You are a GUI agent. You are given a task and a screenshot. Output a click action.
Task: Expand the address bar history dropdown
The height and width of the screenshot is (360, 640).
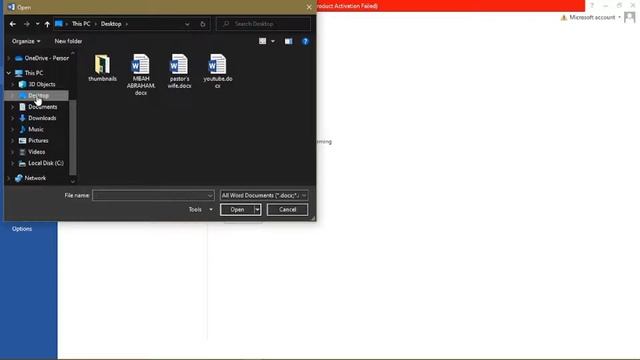click(187, 24)
